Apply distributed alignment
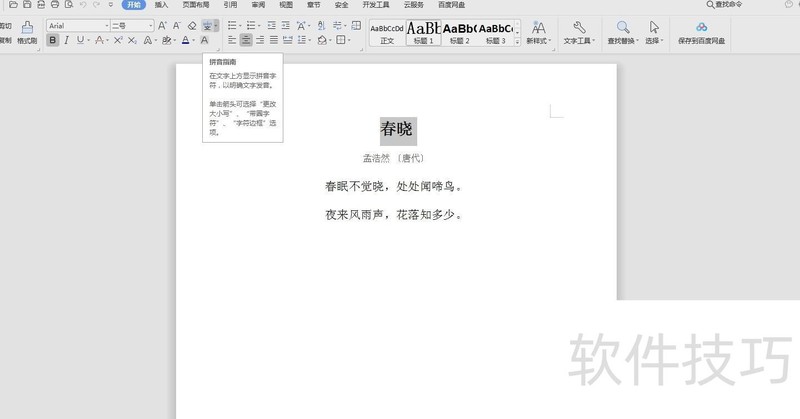Viewport: 800px width, 419px height. coord(288,40)
